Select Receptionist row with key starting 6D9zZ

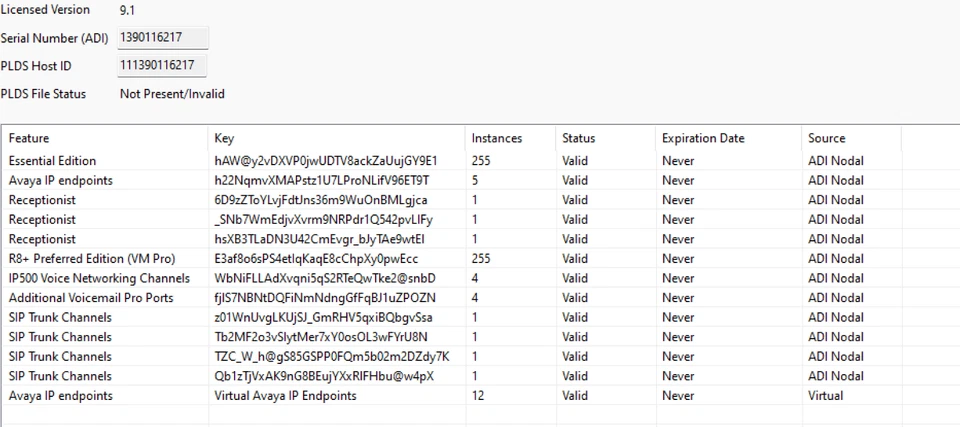point(42,200)
